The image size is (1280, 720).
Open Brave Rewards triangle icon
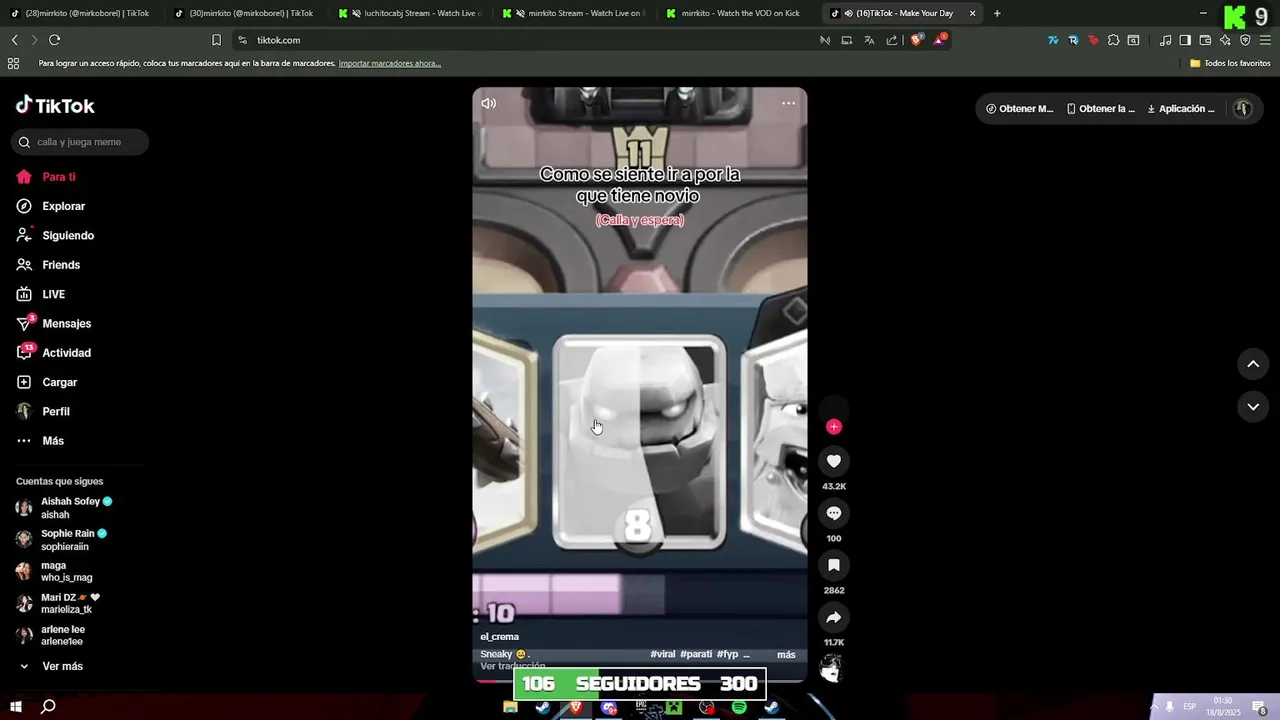point(940,40)
